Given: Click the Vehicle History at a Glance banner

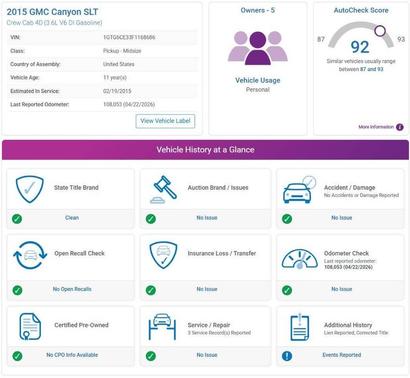Looking at the screenshot, I should pos(205,150).
